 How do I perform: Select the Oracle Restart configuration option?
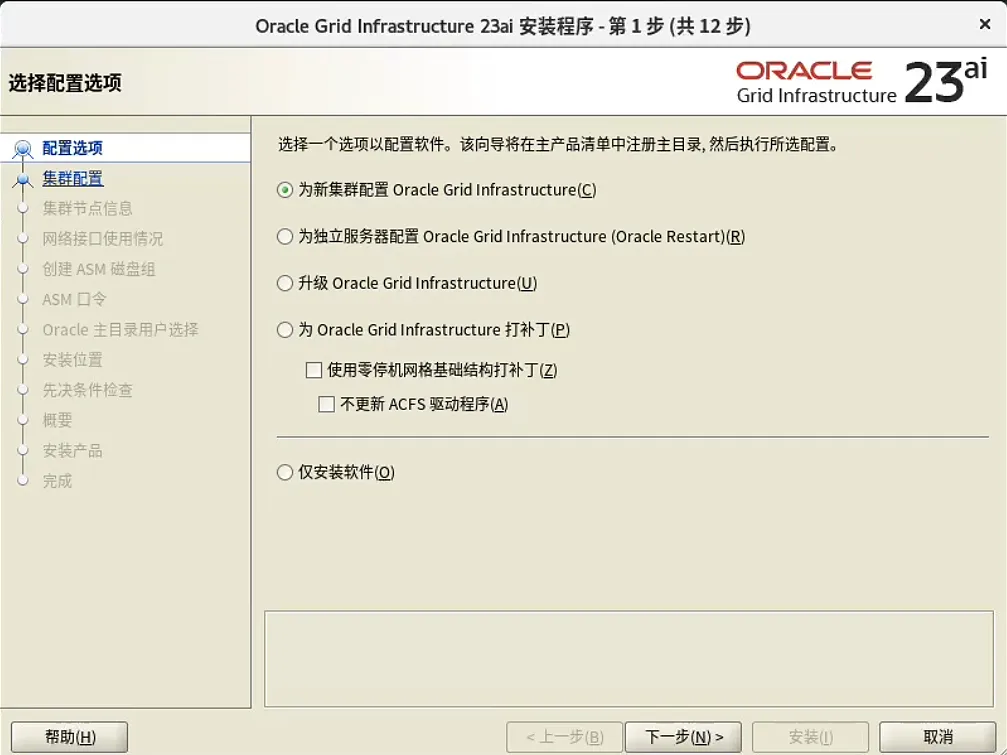point(283,236)
